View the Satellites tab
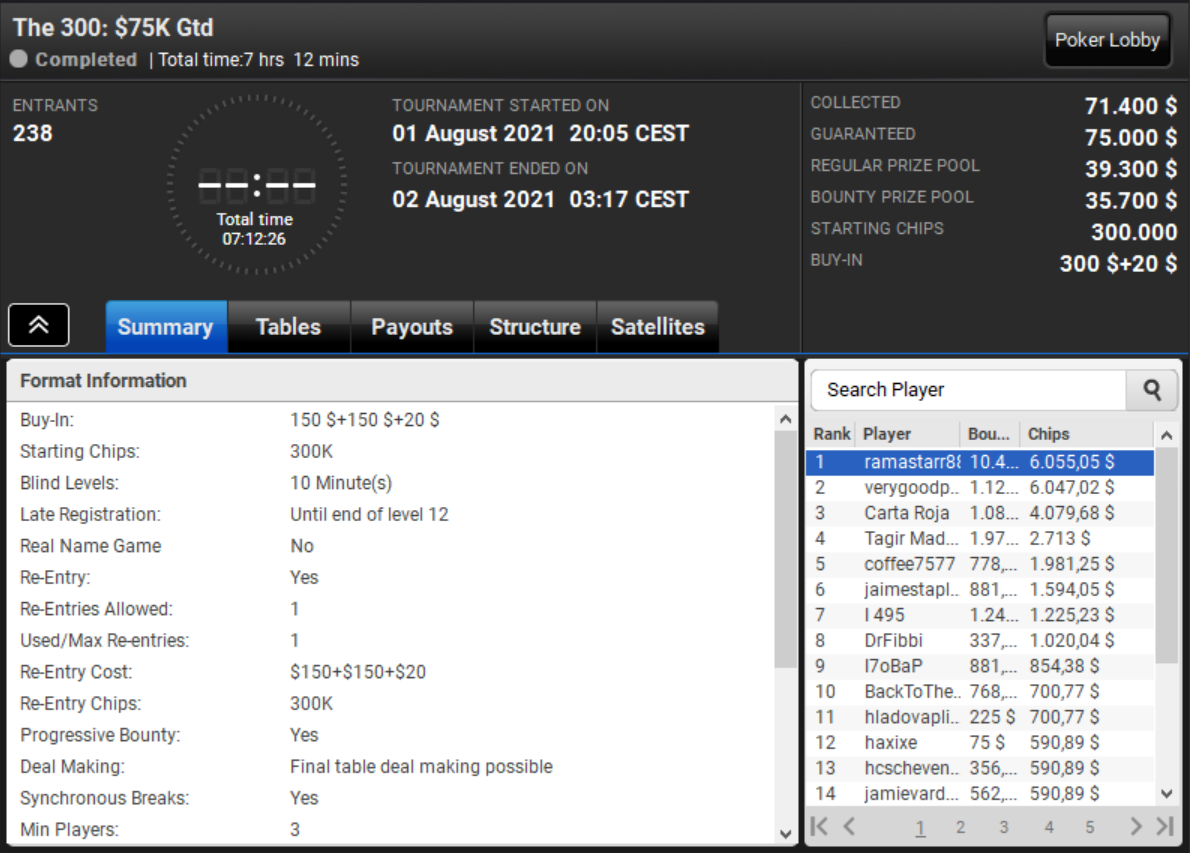 pyautogui.click(x=657, y=327)
